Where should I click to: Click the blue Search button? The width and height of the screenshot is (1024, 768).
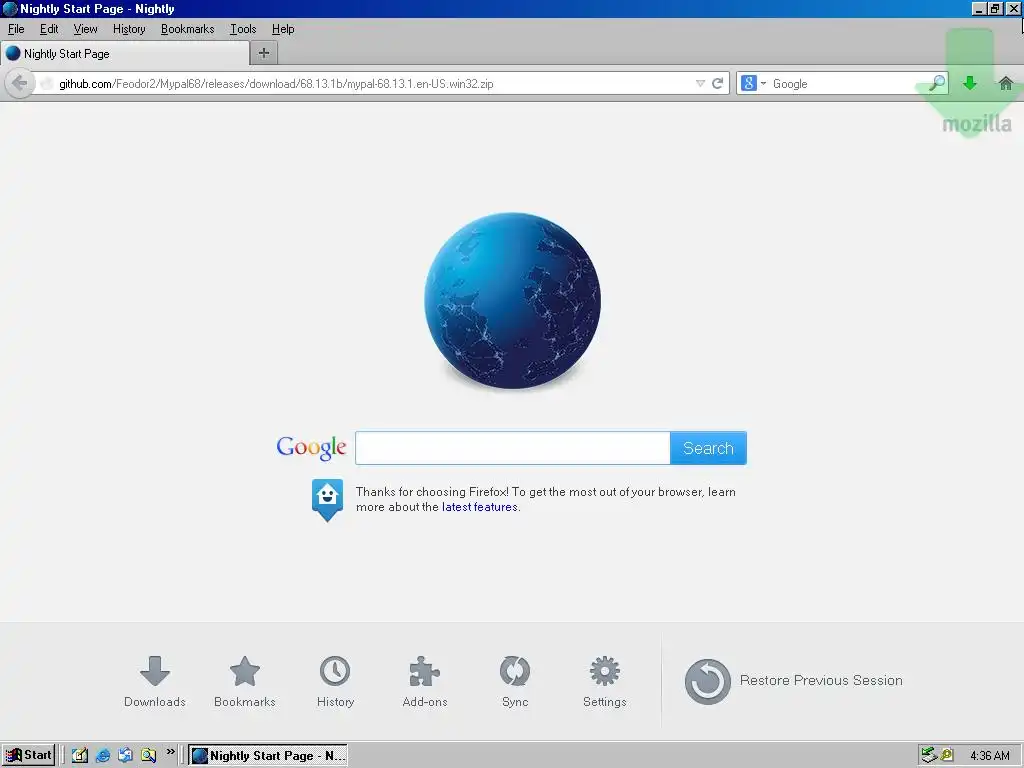tap(708, 448)
